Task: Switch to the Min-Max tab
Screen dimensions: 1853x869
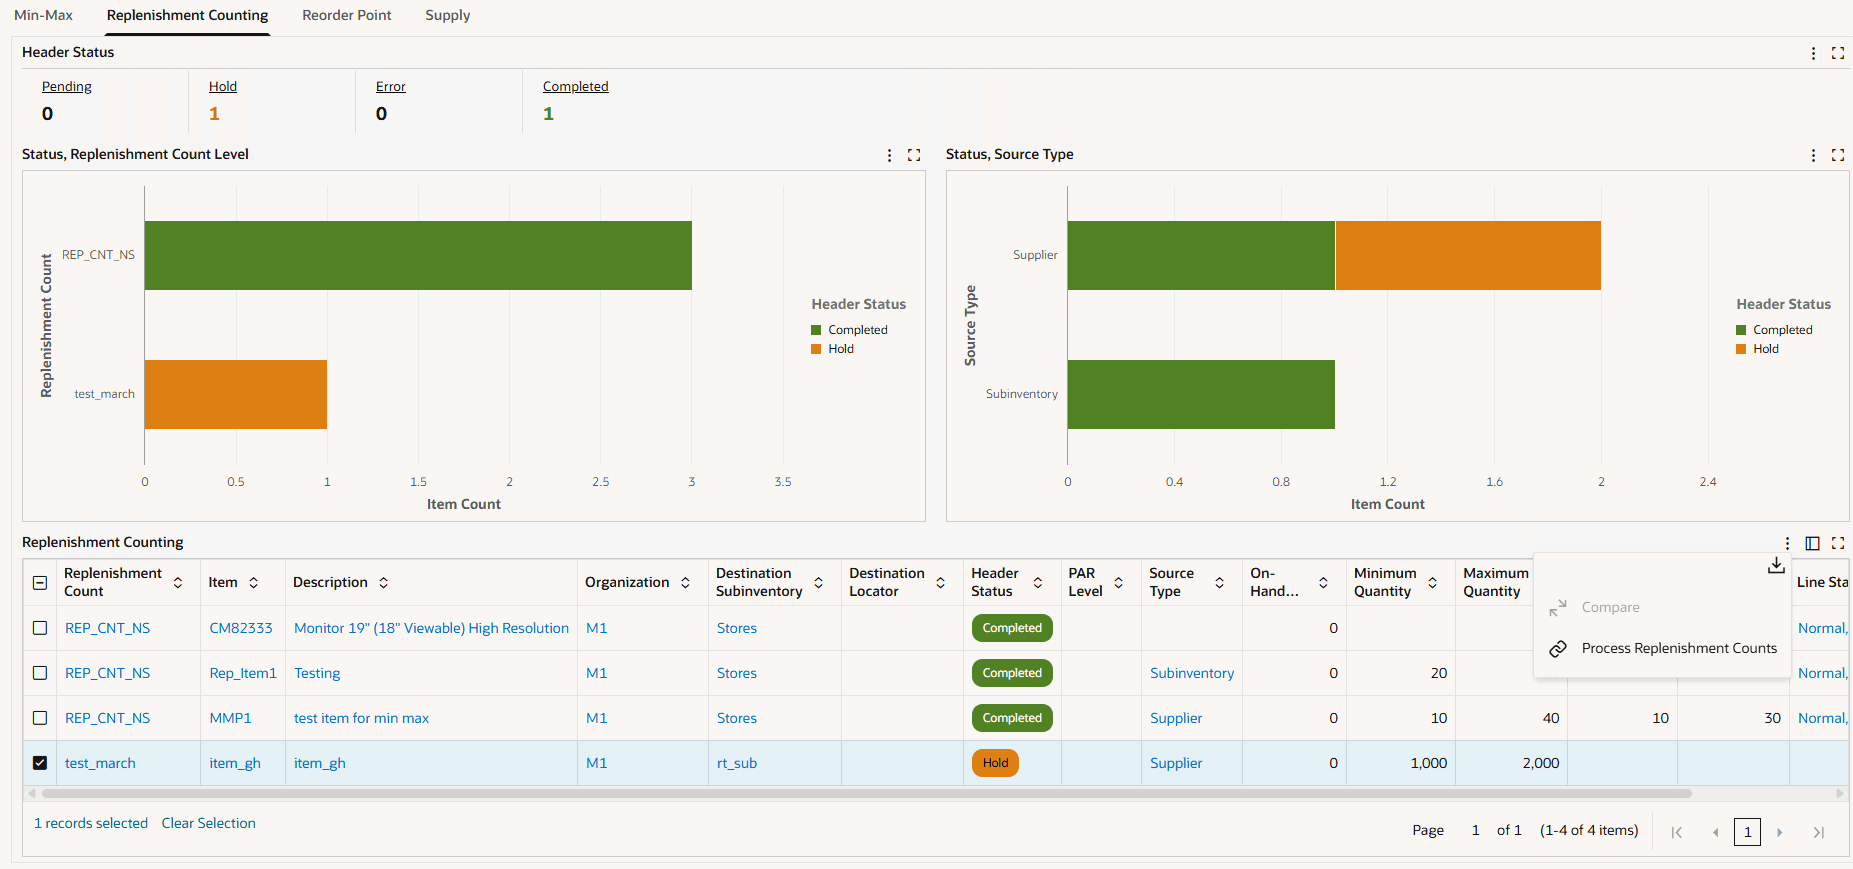Action: 43,15
